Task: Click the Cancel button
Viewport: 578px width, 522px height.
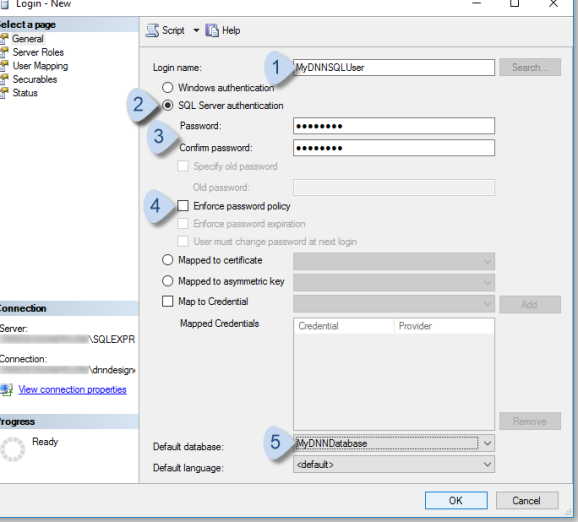Action: [527, 501]
